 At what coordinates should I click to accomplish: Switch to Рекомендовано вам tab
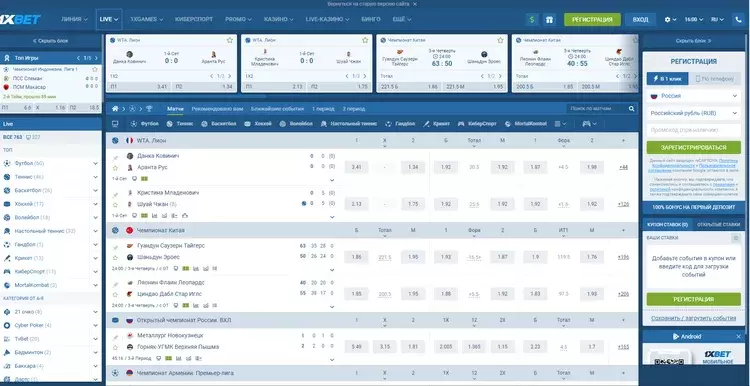pyautogui.click(x=217, y=109)
